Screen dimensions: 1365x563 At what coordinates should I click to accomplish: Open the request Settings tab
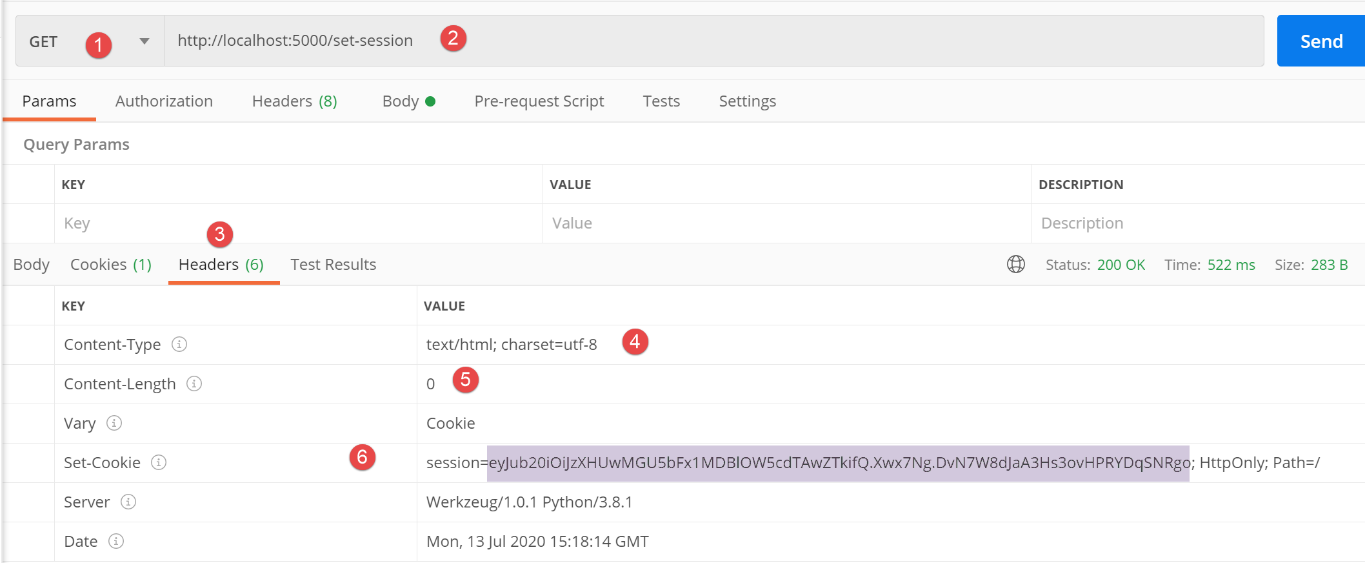pos(747,101)
